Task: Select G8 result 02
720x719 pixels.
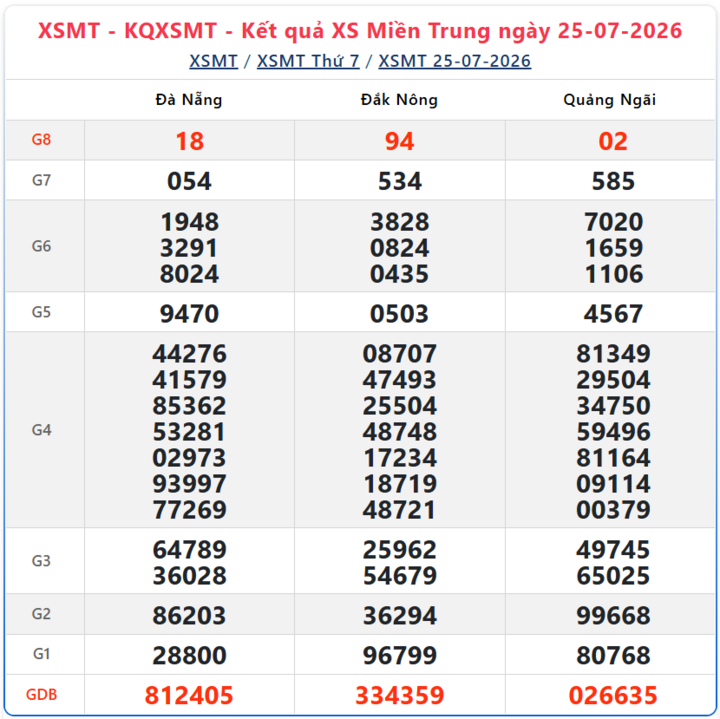Action: [613, 141]
